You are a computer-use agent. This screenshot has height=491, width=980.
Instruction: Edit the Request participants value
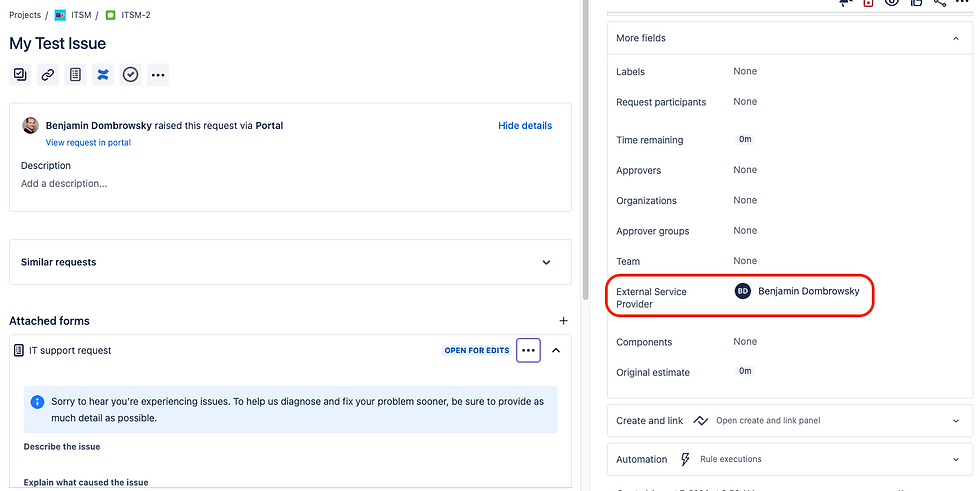[745, 101]
